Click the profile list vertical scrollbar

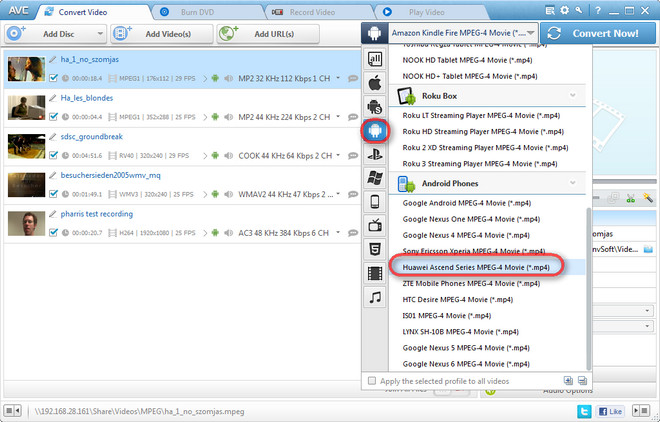pos(588,289)
